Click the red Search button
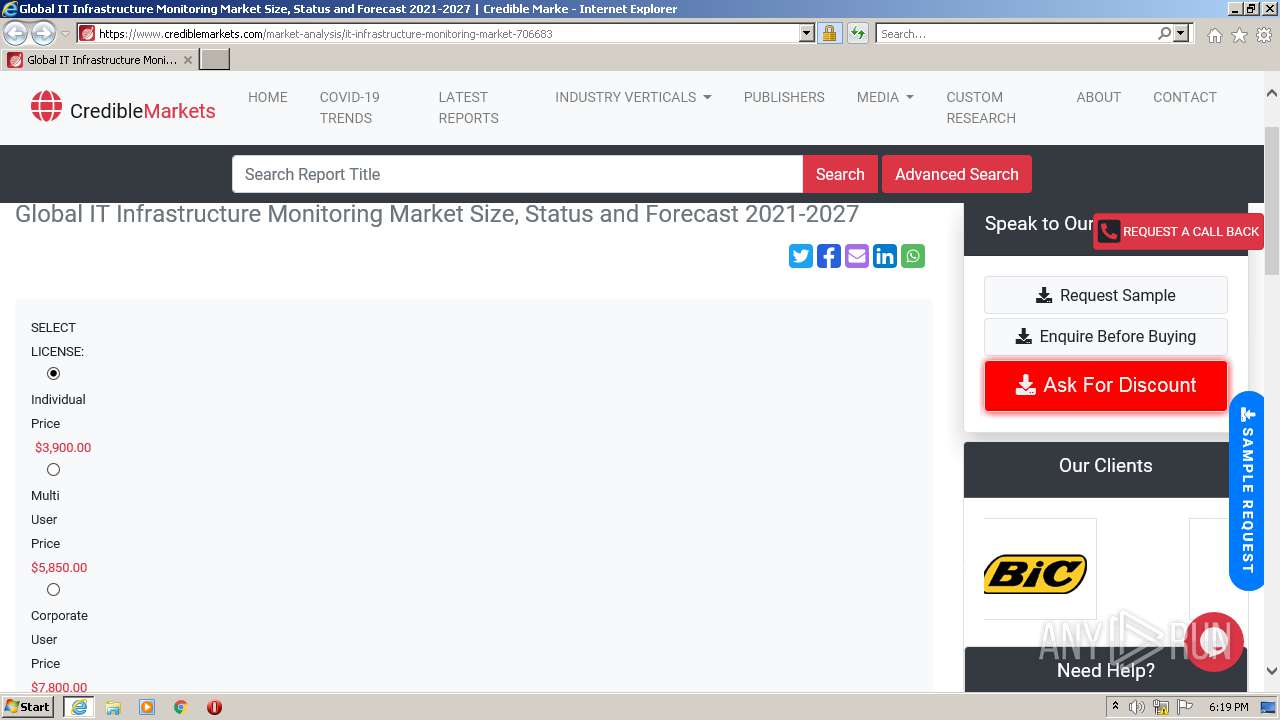The image size is (1280, 720). [840, 174]
